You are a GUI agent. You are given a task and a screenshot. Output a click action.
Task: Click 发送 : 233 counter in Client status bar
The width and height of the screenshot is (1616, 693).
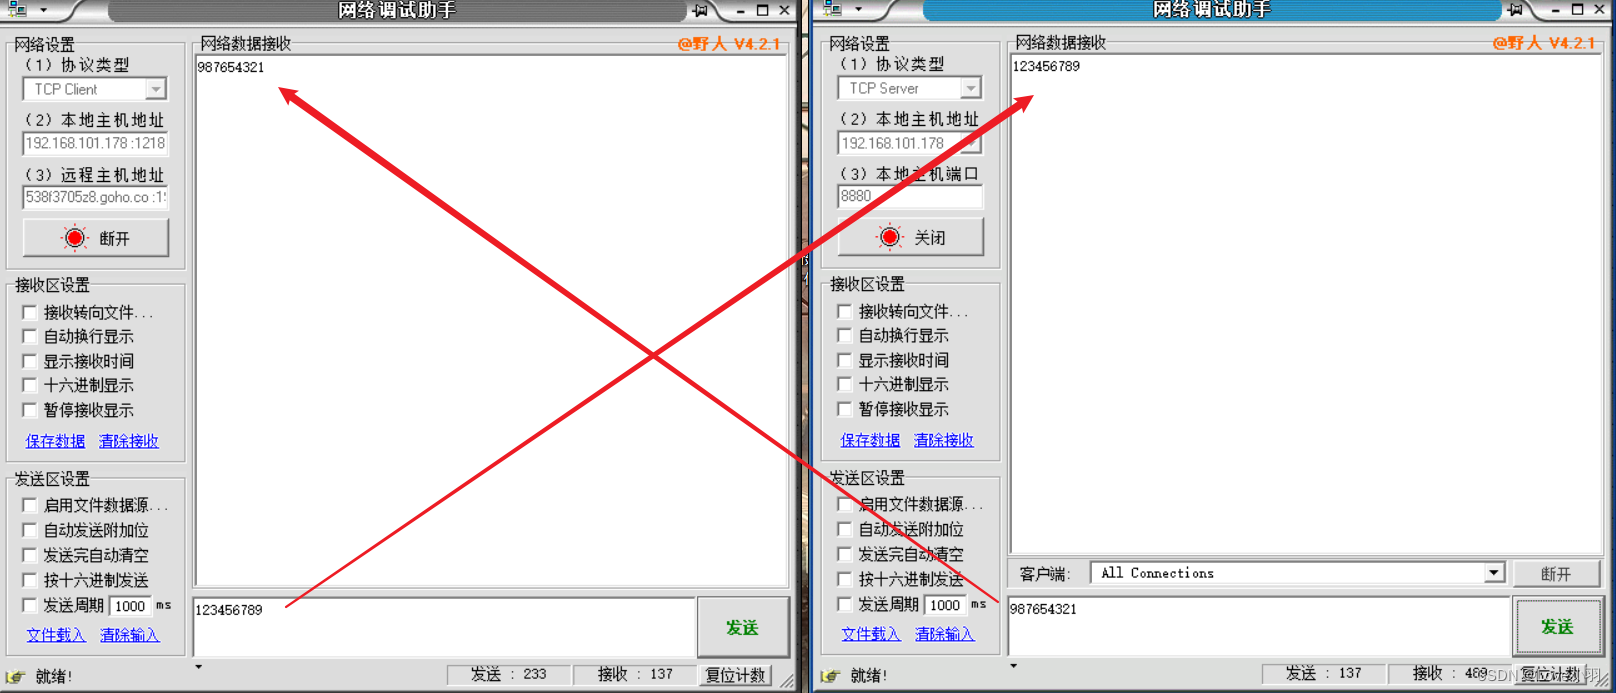click(509, 675)
